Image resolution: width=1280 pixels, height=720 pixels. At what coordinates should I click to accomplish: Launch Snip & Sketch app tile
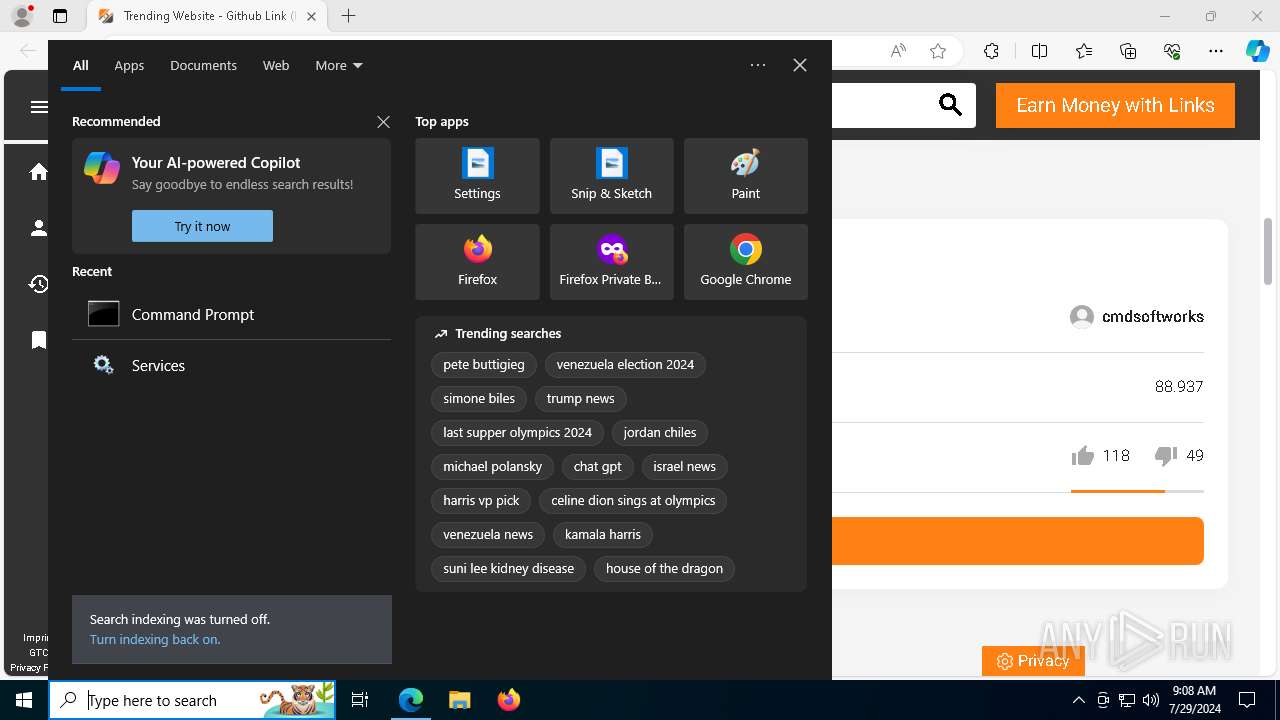tap(611, 176)
